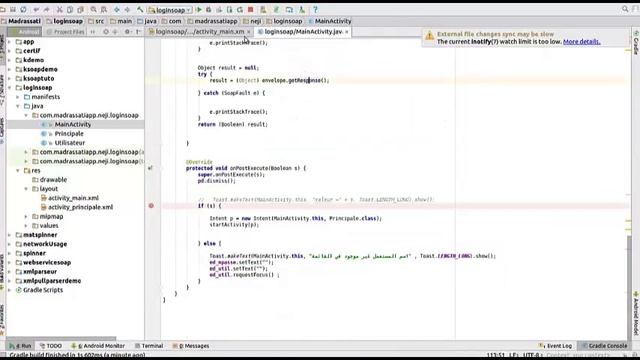Click the Forward navigation arrow icon
The image size is (640, 360).
(127, 9)
